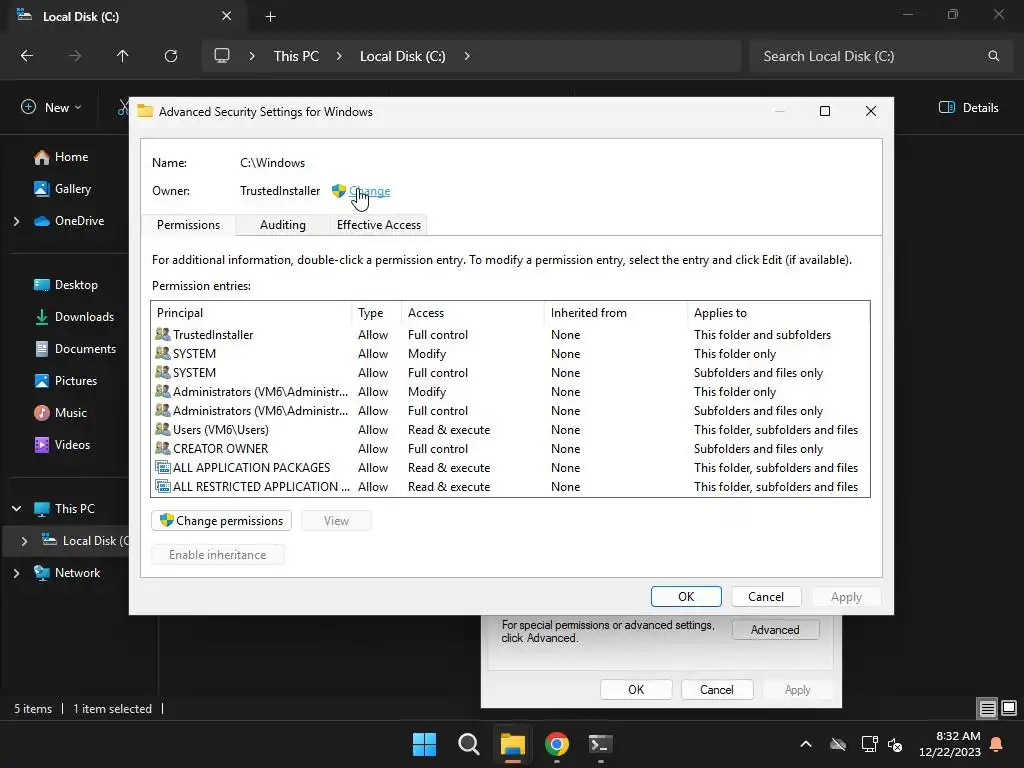Expand the Network tree node

pyautogui.click(x=16, y=573)
